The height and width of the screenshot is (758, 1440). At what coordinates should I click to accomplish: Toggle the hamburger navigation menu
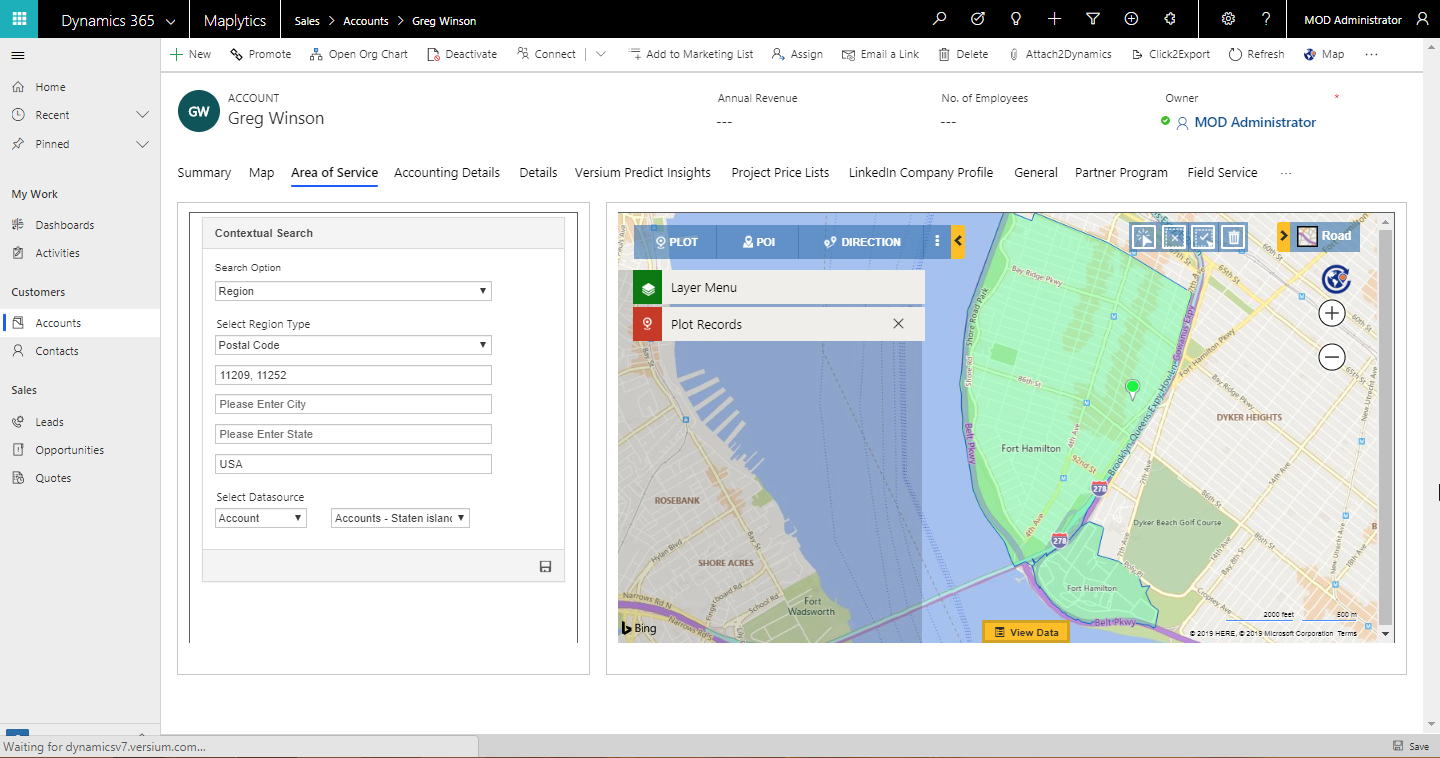point(18,55)
